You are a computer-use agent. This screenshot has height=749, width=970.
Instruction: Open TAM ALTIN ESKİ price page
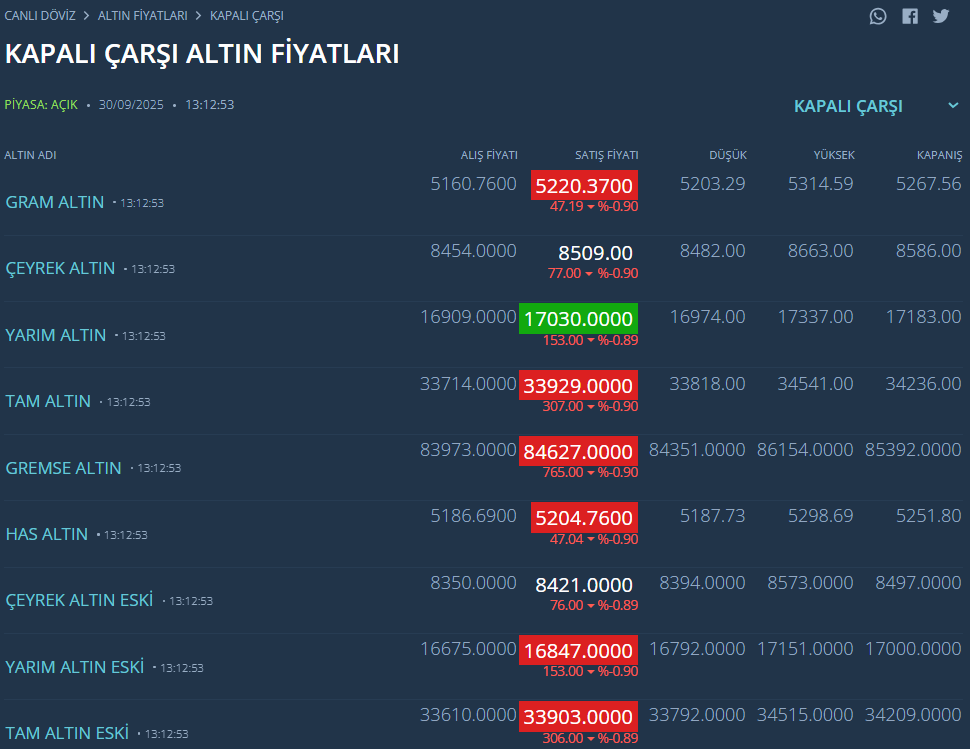(67, 734)
